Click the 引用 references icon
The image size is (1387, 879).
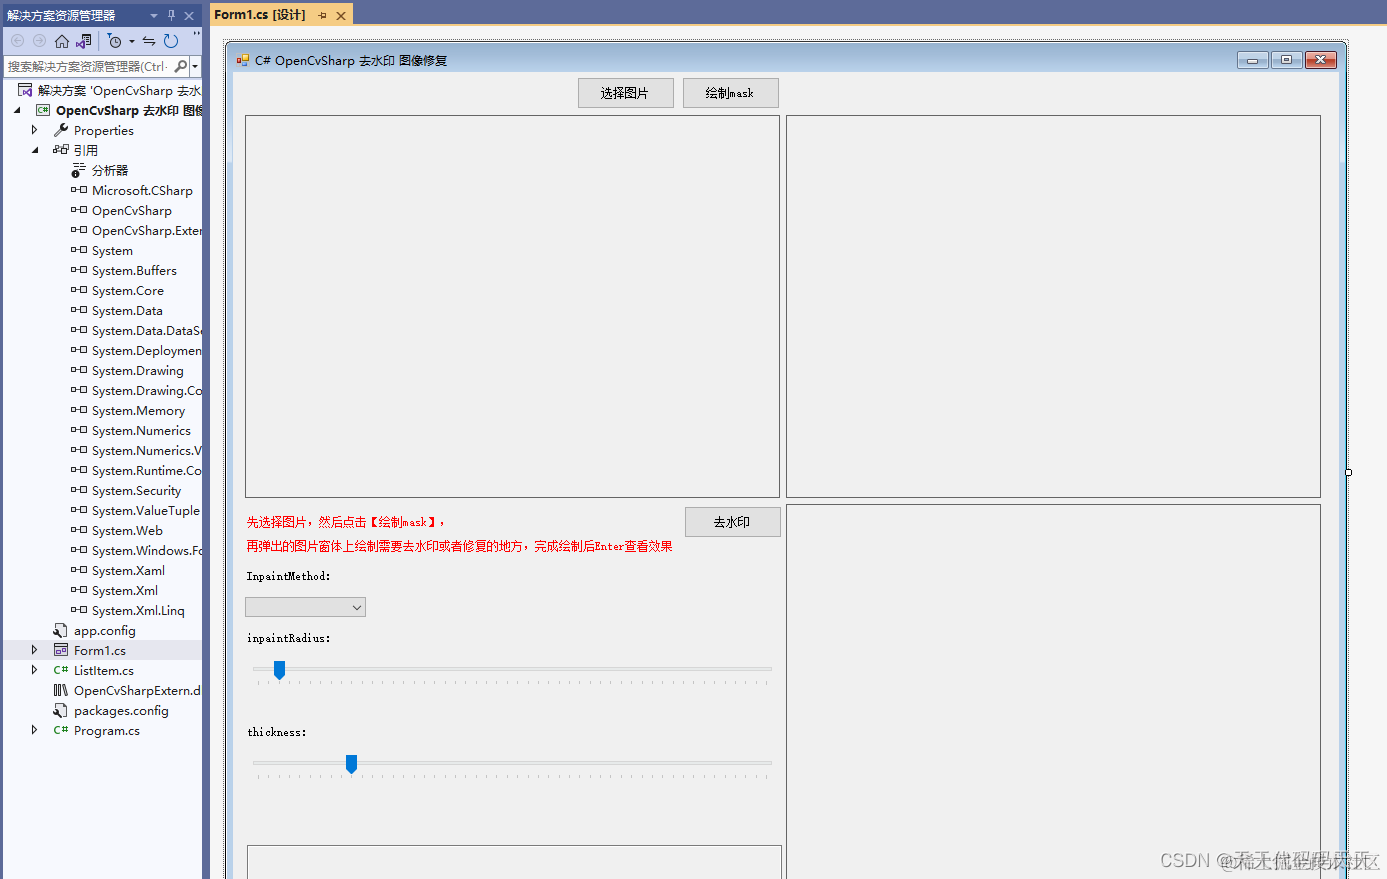[x=61, y=150]
